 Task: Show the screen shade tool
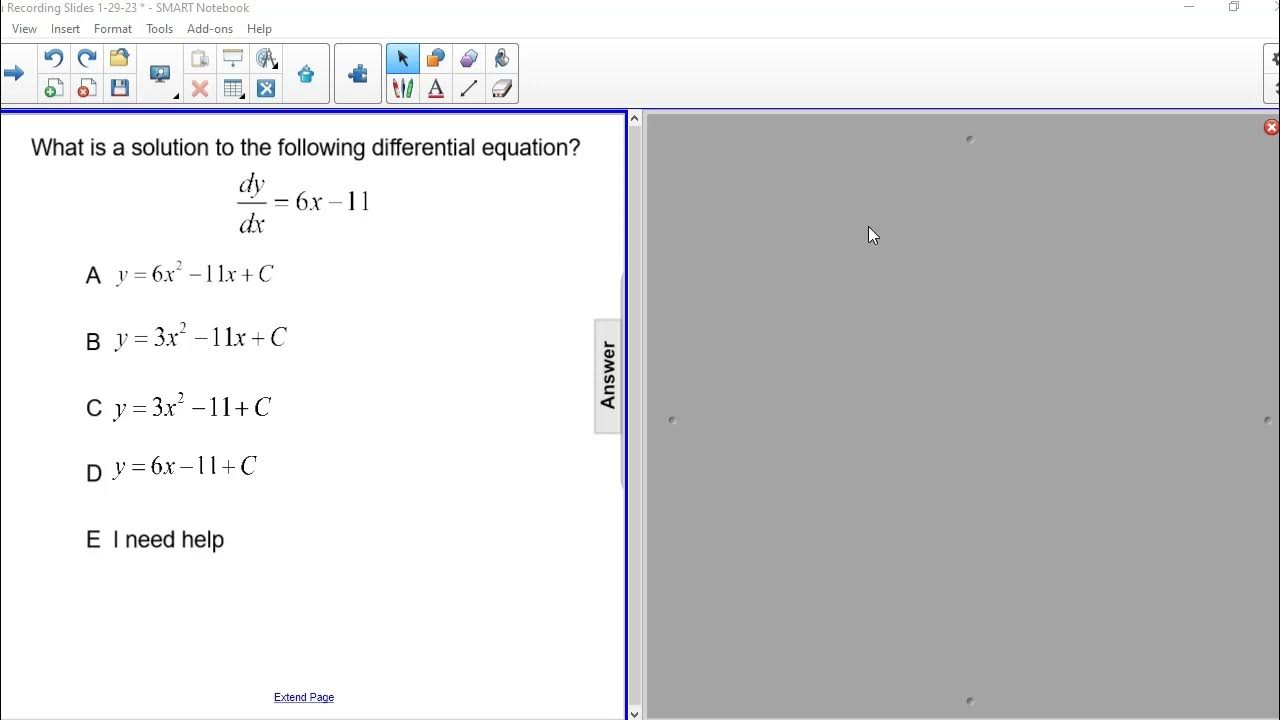tap(233, 58)
